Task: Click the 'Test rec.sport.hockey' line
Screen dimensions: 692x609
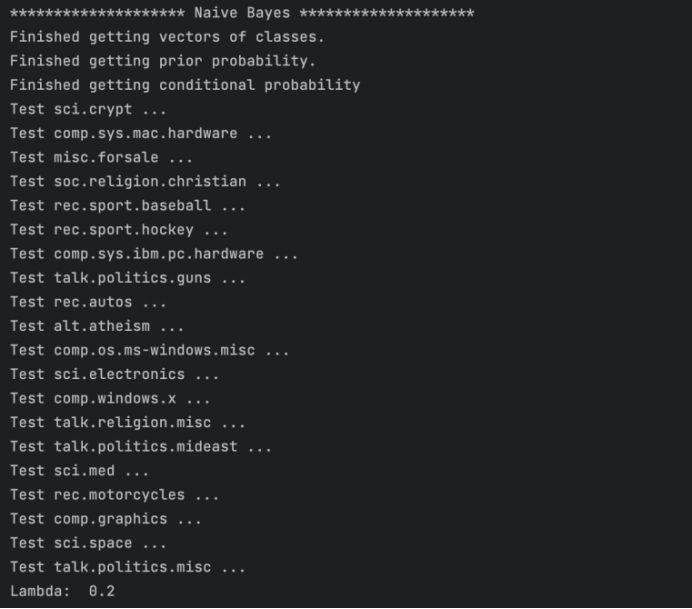Action: pyautogui.click(x=119, y=230)
